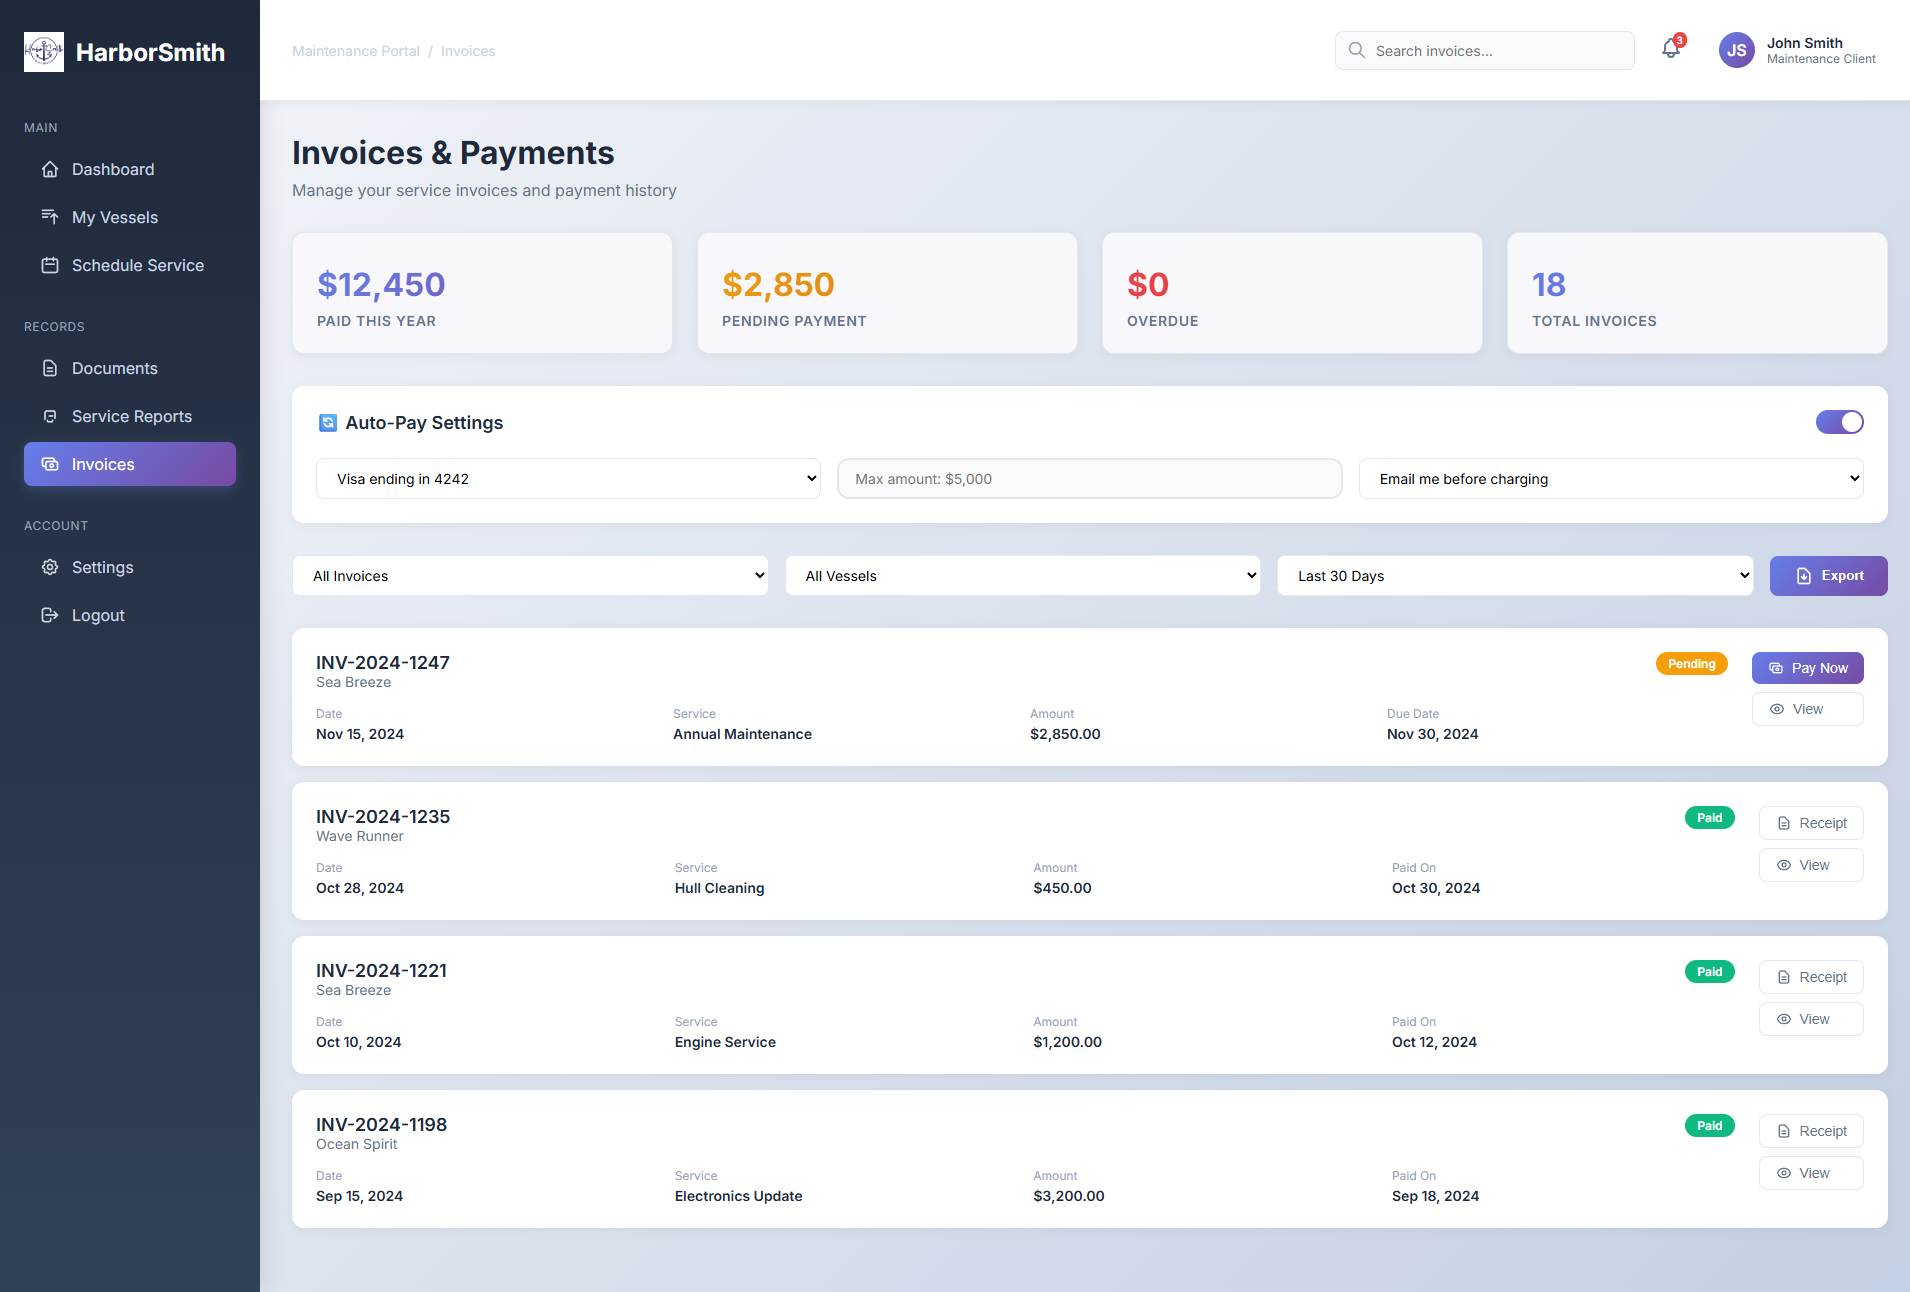View invoice INV-2024-1247 details

click(1807, 710)
